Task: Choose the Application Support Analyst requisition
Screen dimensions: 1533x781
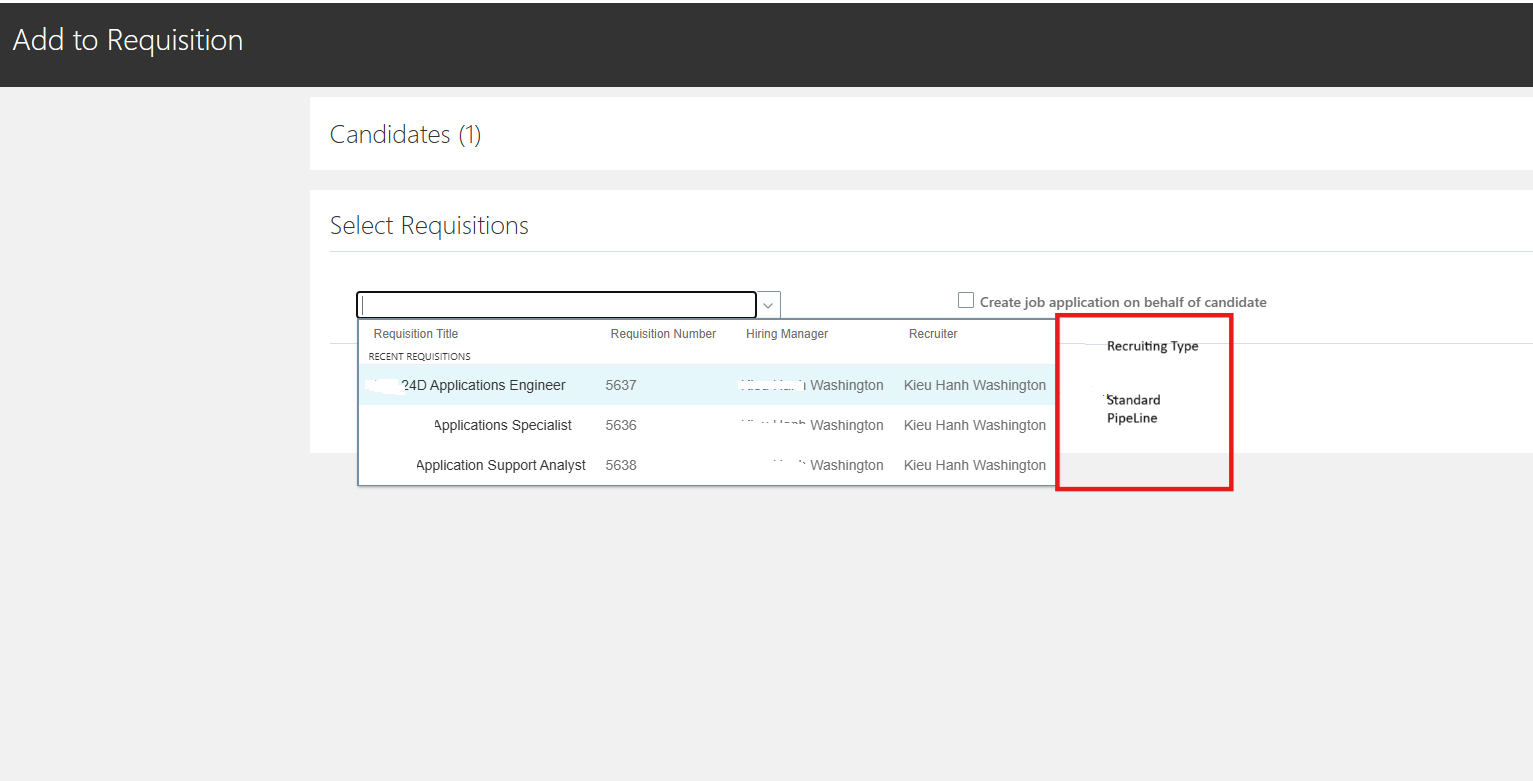Action: [x=501, y=464]
